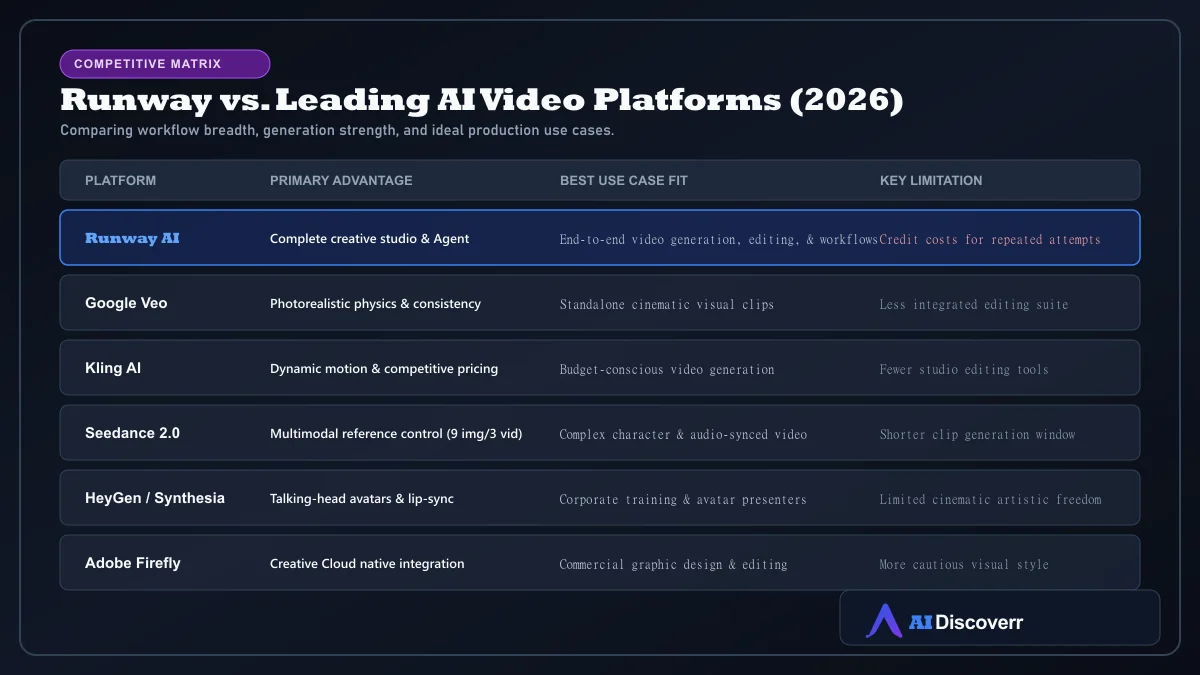Click 'Dynamic motion & competitive pricing' cell
Screen dimensions: 1200x675
[384, 369]
